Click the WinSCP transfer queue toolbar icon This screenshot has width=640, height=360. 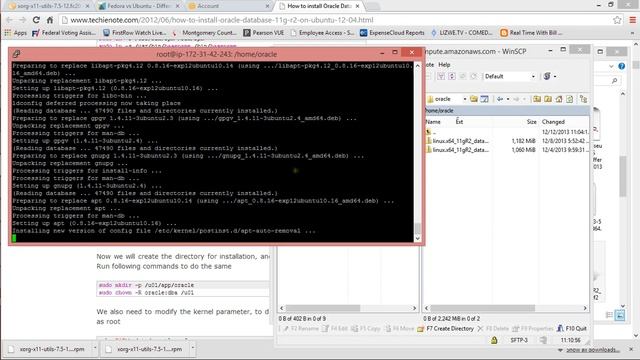(x=441, y=76)
